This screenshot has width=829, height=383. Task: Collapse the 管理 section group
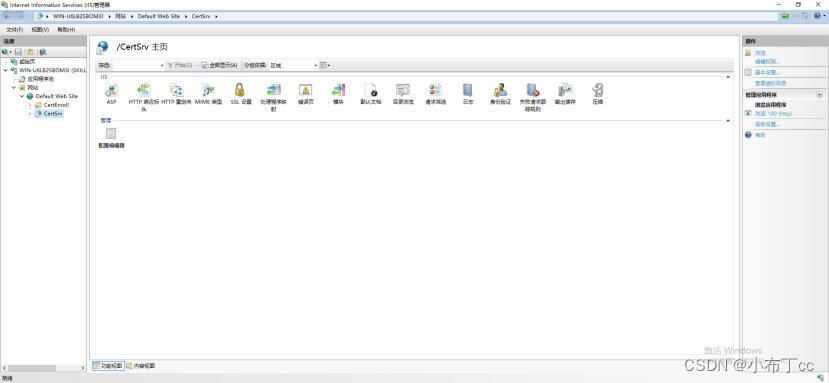point(728,121)
